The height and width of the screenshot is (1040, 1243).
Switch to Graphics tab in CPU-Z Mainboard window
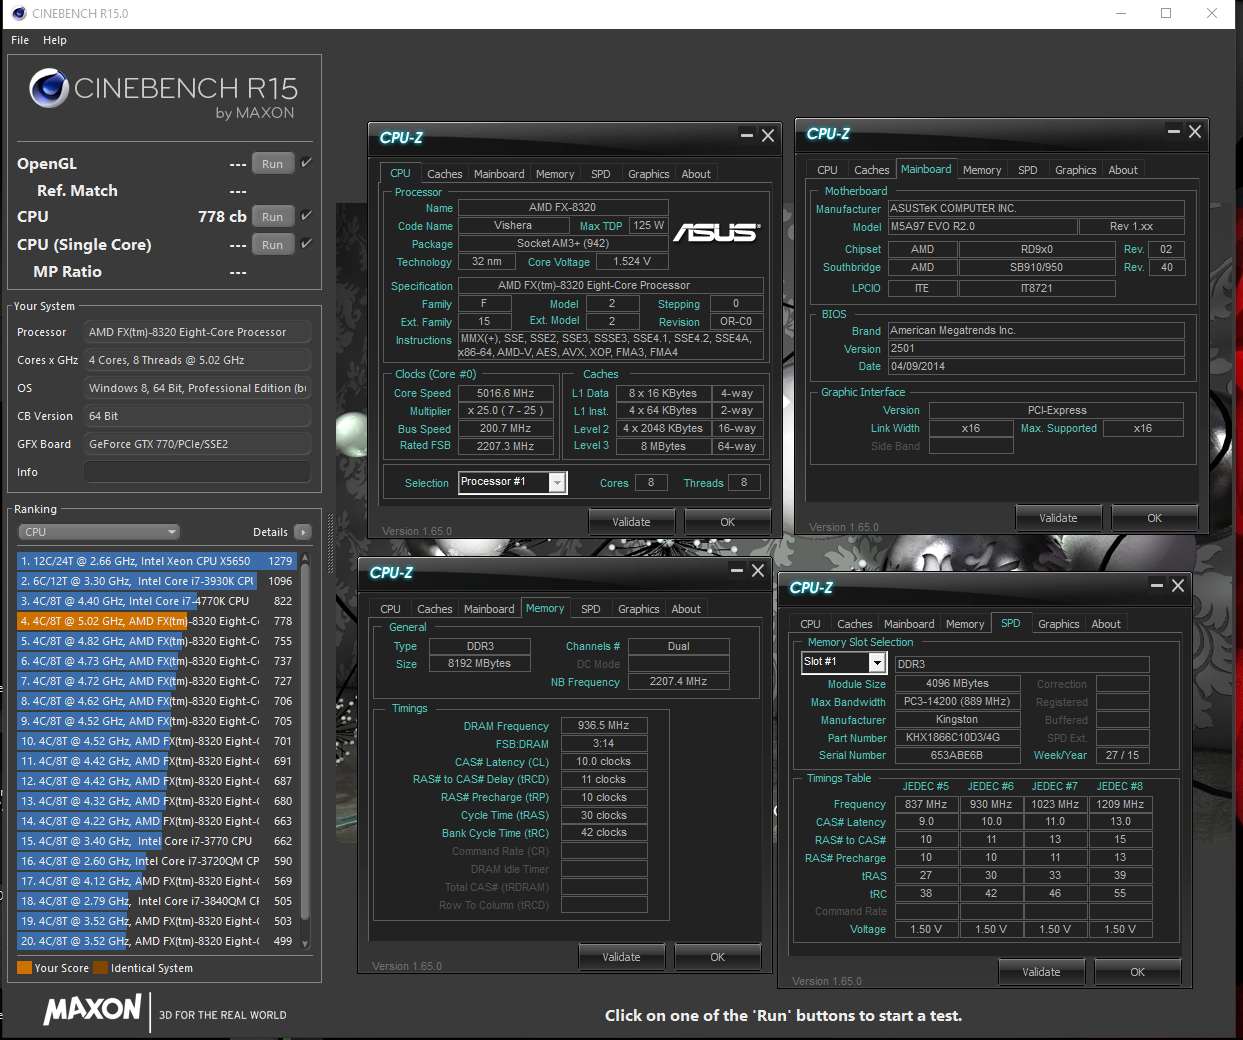tap(1075, 170)
